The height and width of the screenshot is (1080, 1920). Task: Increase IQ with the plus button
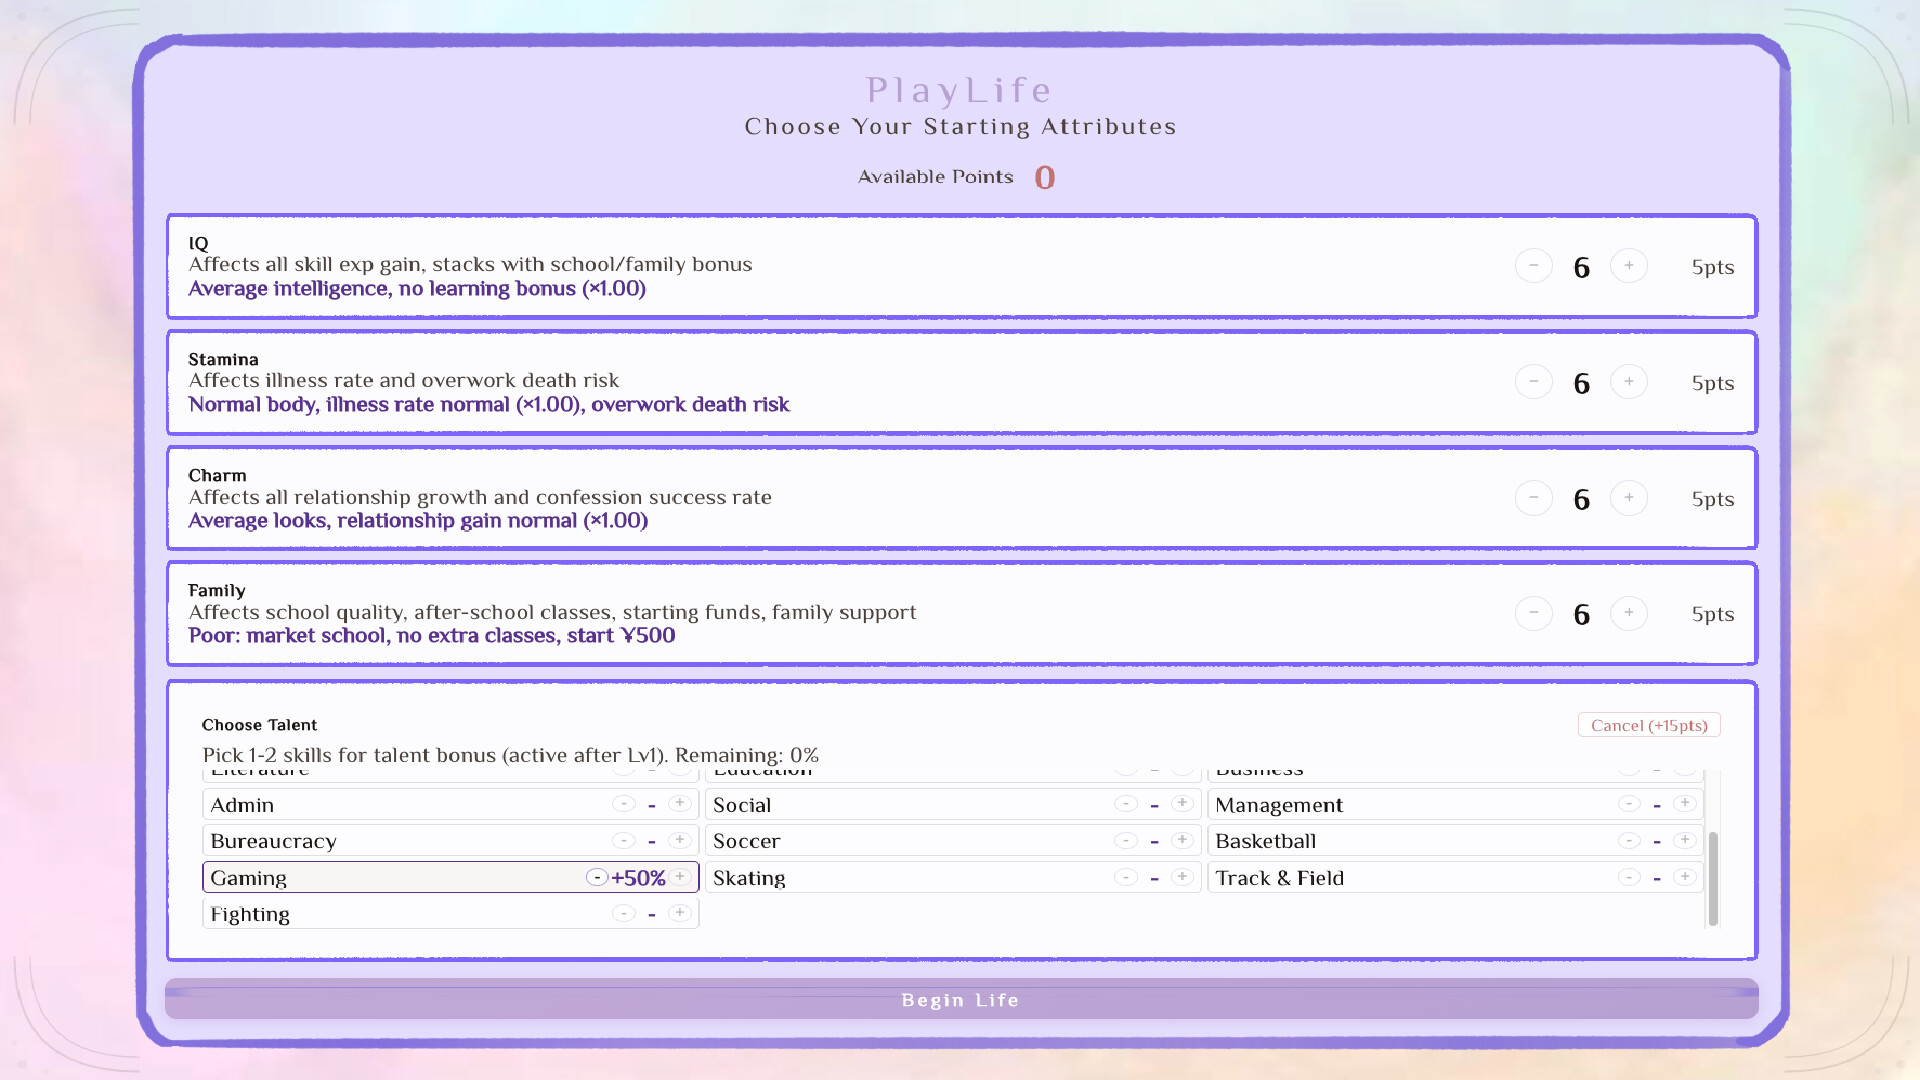[x=1629, y=266]
